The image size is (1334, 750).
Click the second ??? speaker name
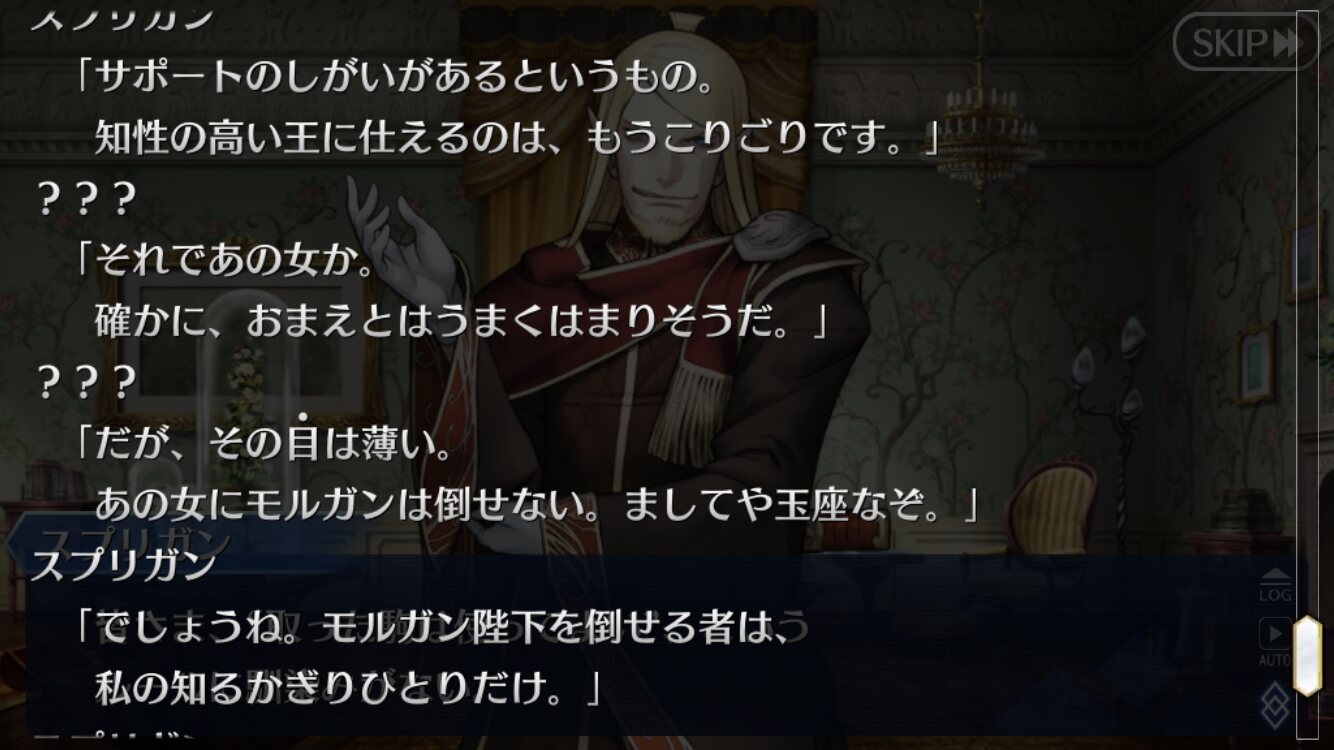(85, 382)
